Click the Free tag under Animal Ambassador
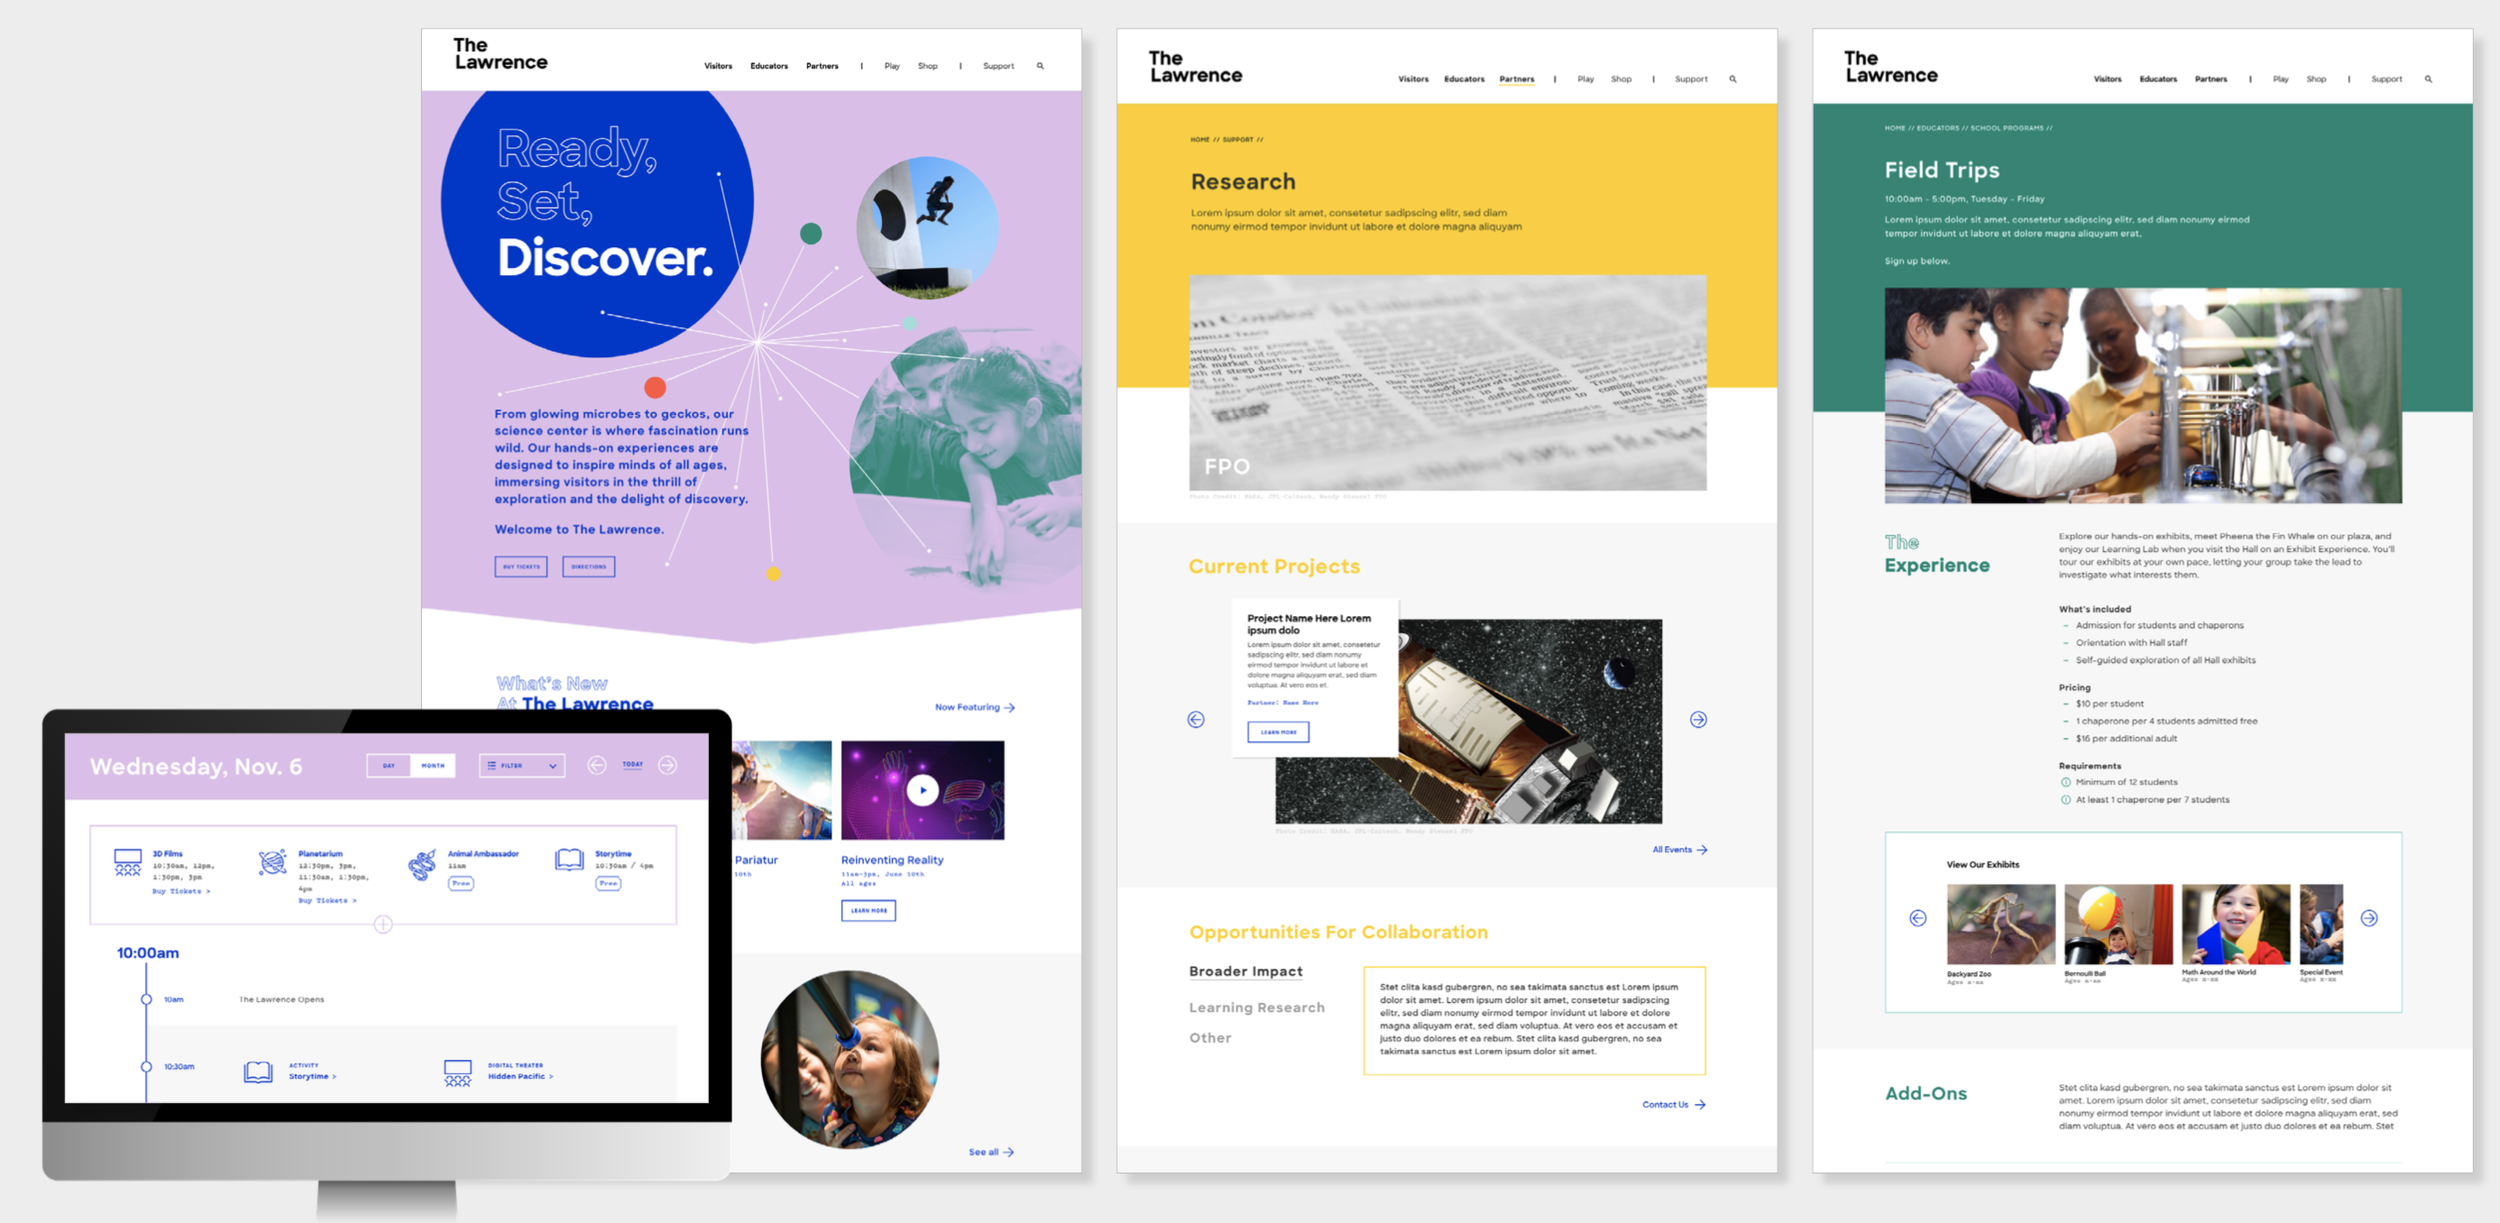The height and width of the screenshot is (1223, 2500). click(461, 884)
